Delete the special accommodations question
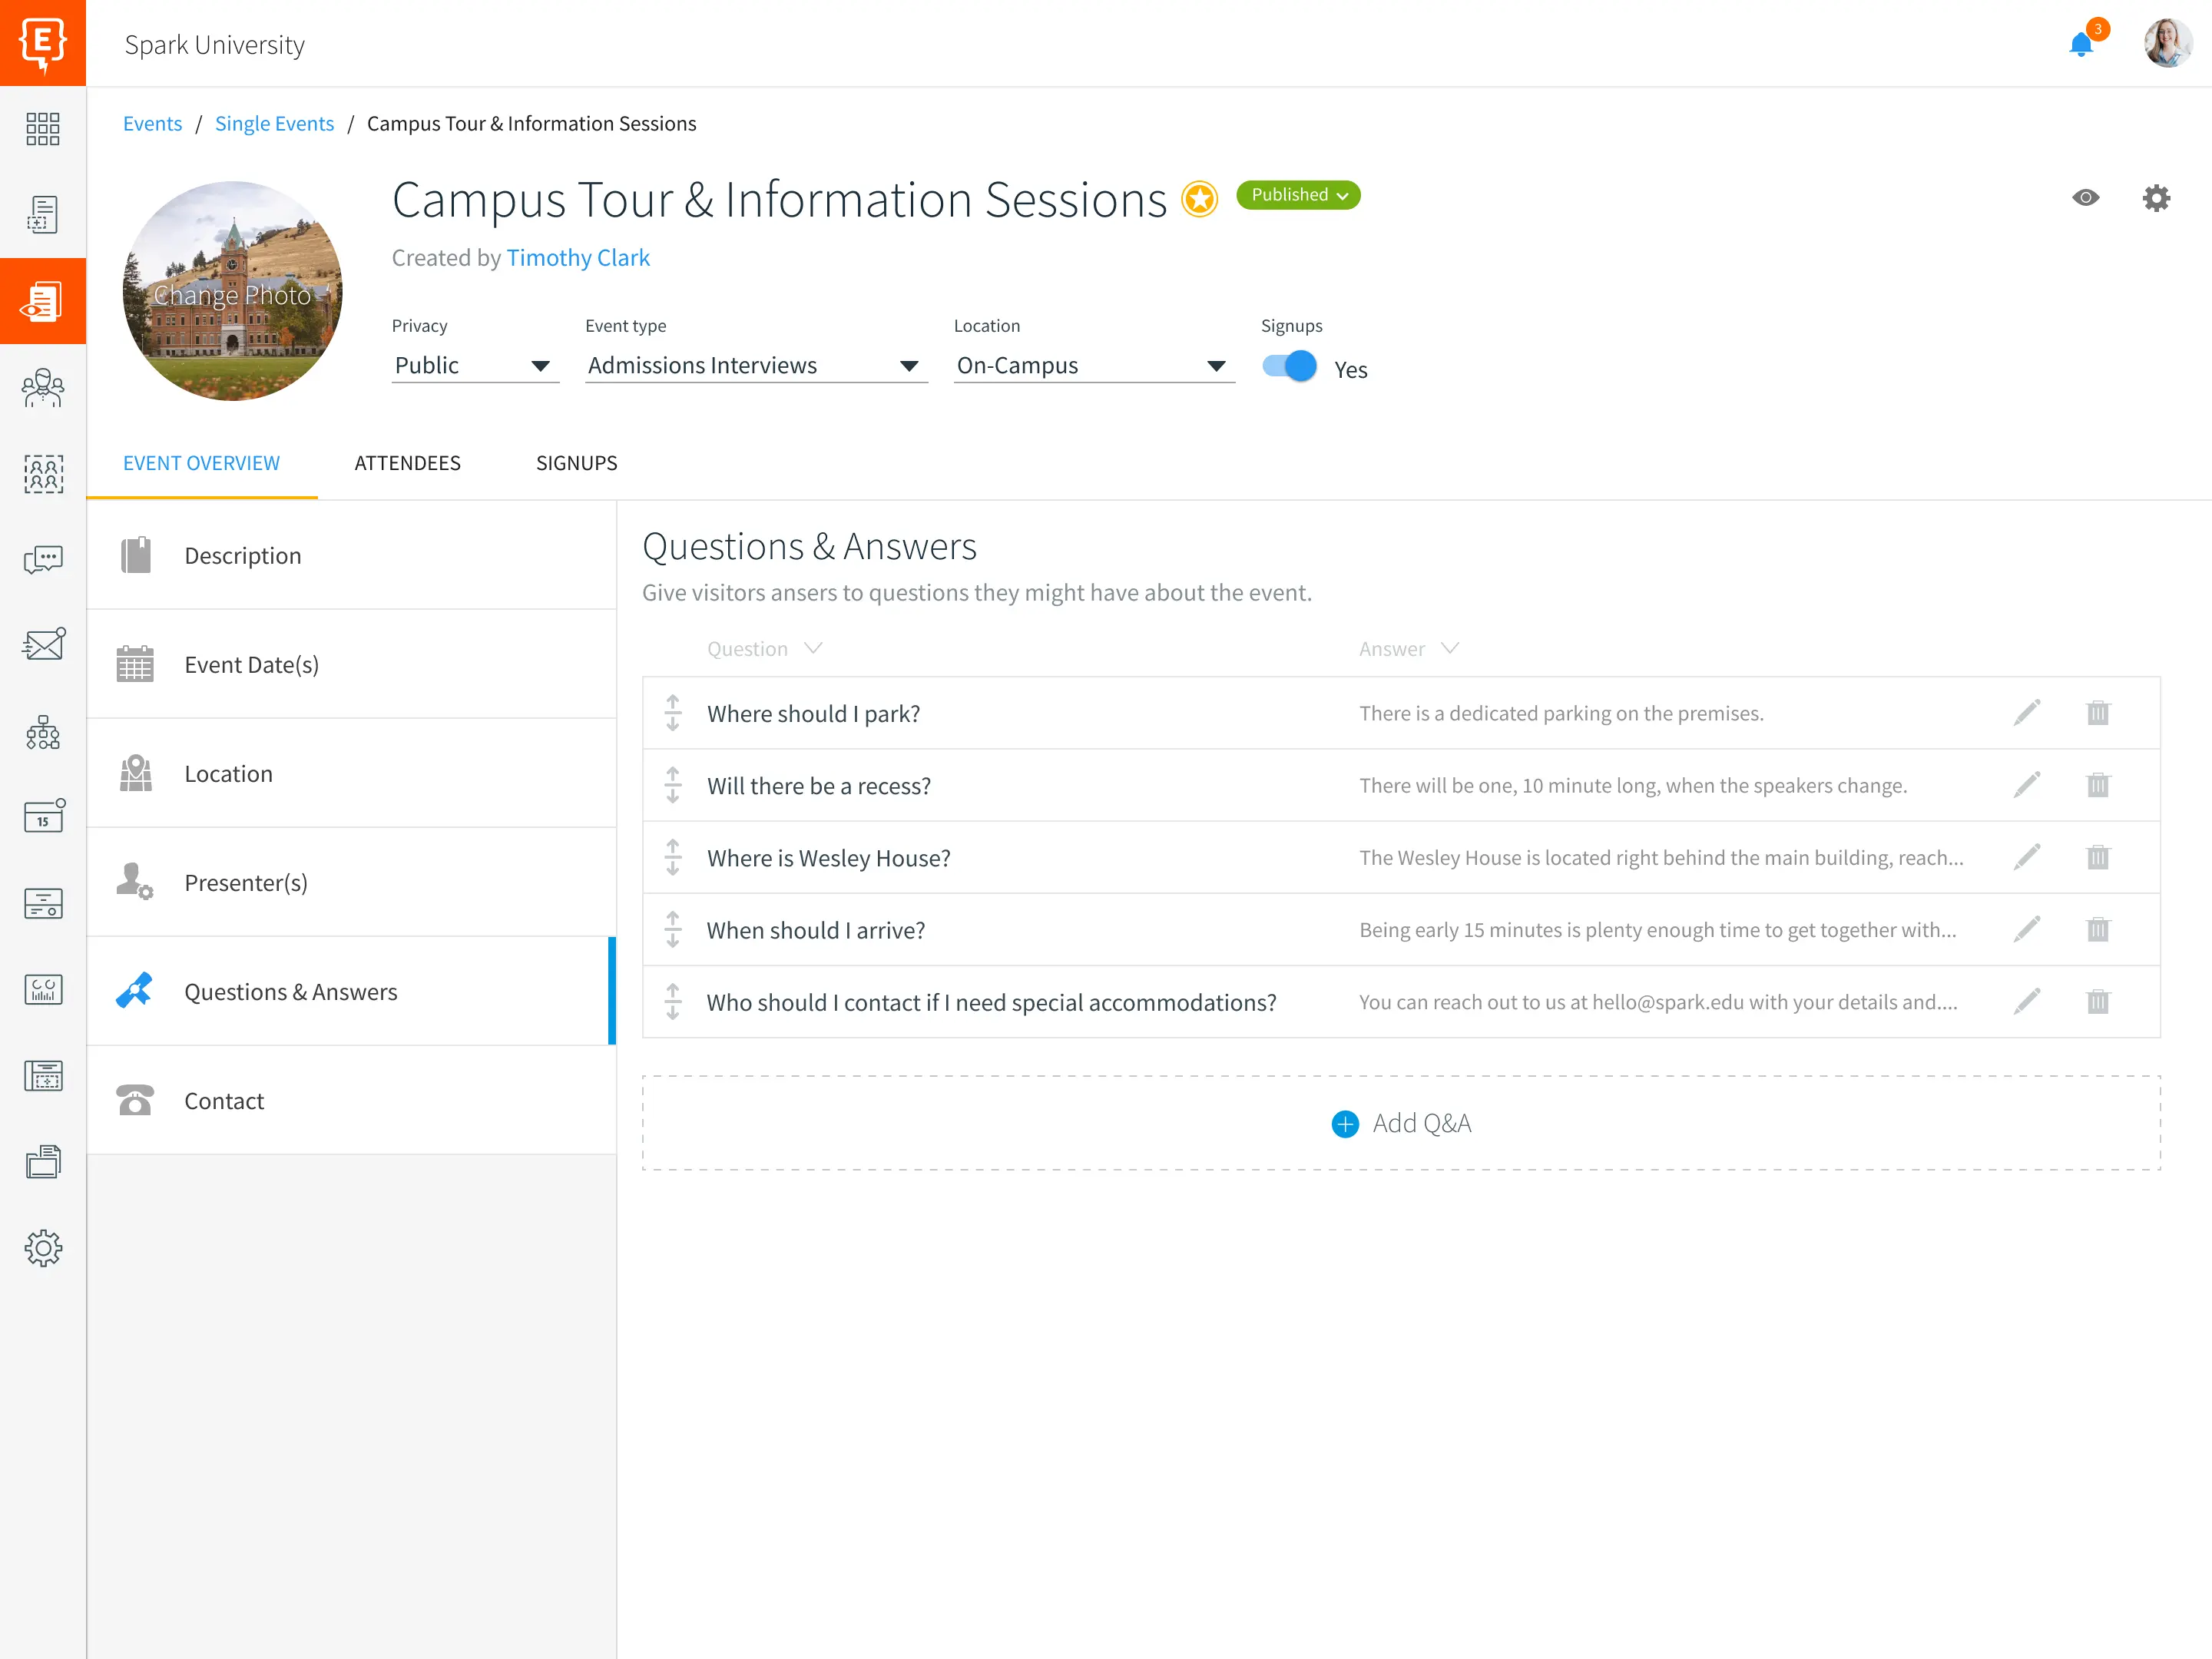Image resolution: width=2212 pixels, height=1659 pixels. [2098, 1001]
